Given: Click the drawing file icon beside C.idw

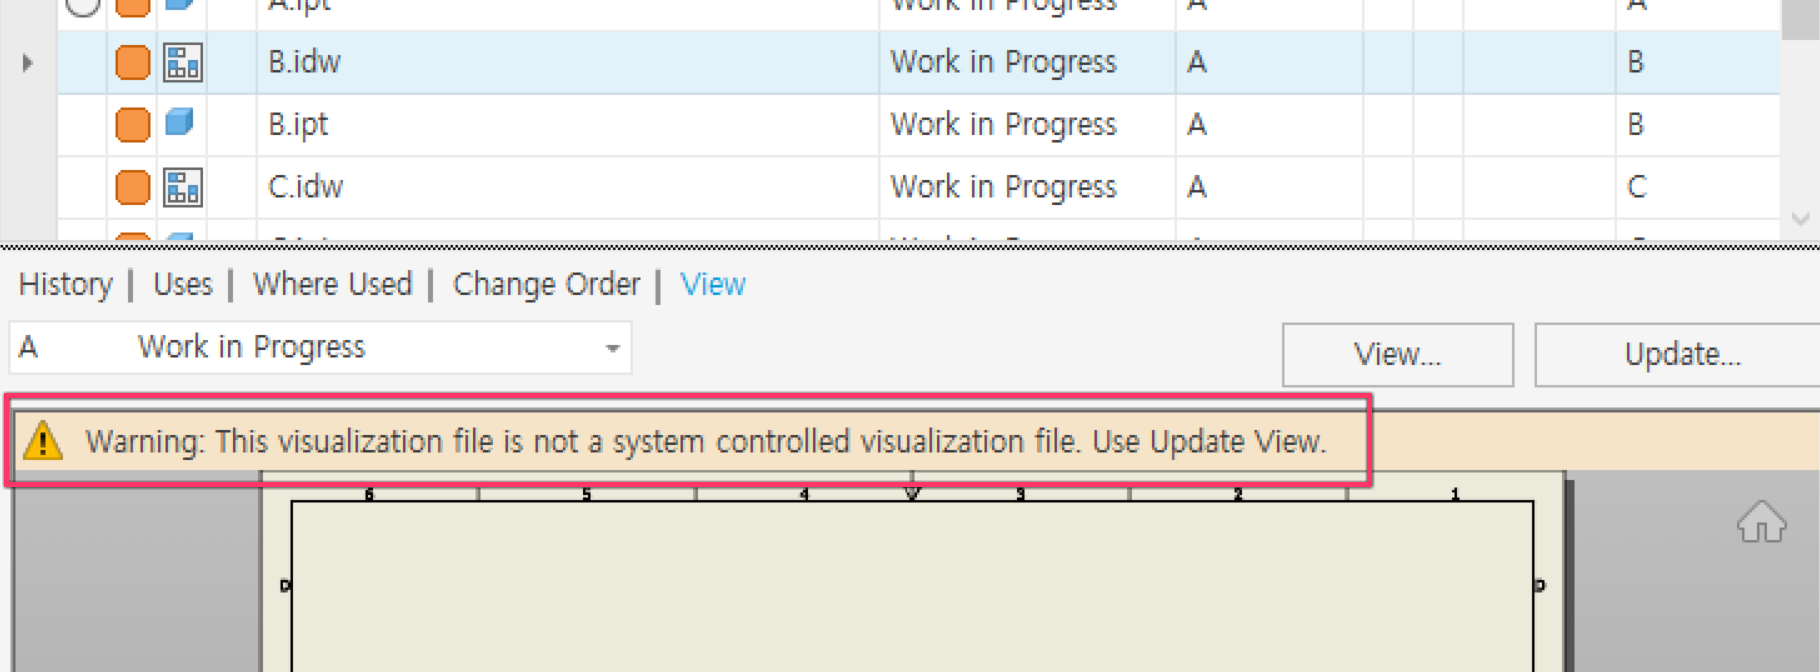Looking at the screenshot, I should (183, 187).
